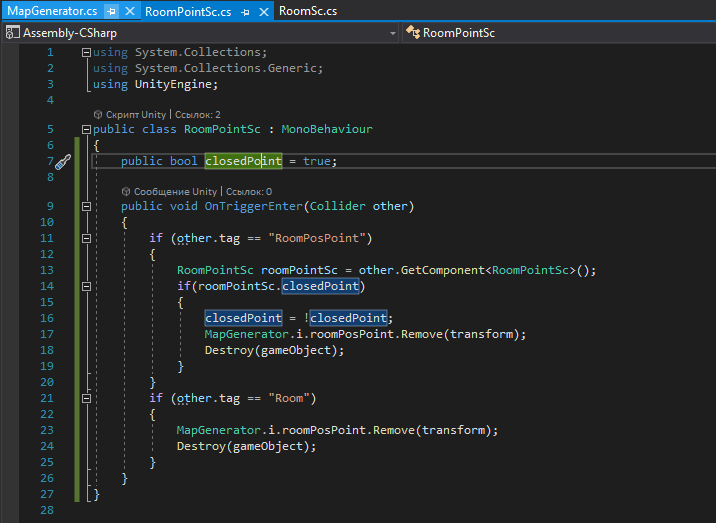Click the true value on line 7
The height and width of the screenshot is (523, 716).
pyautogui.click(x=316, y=161)
